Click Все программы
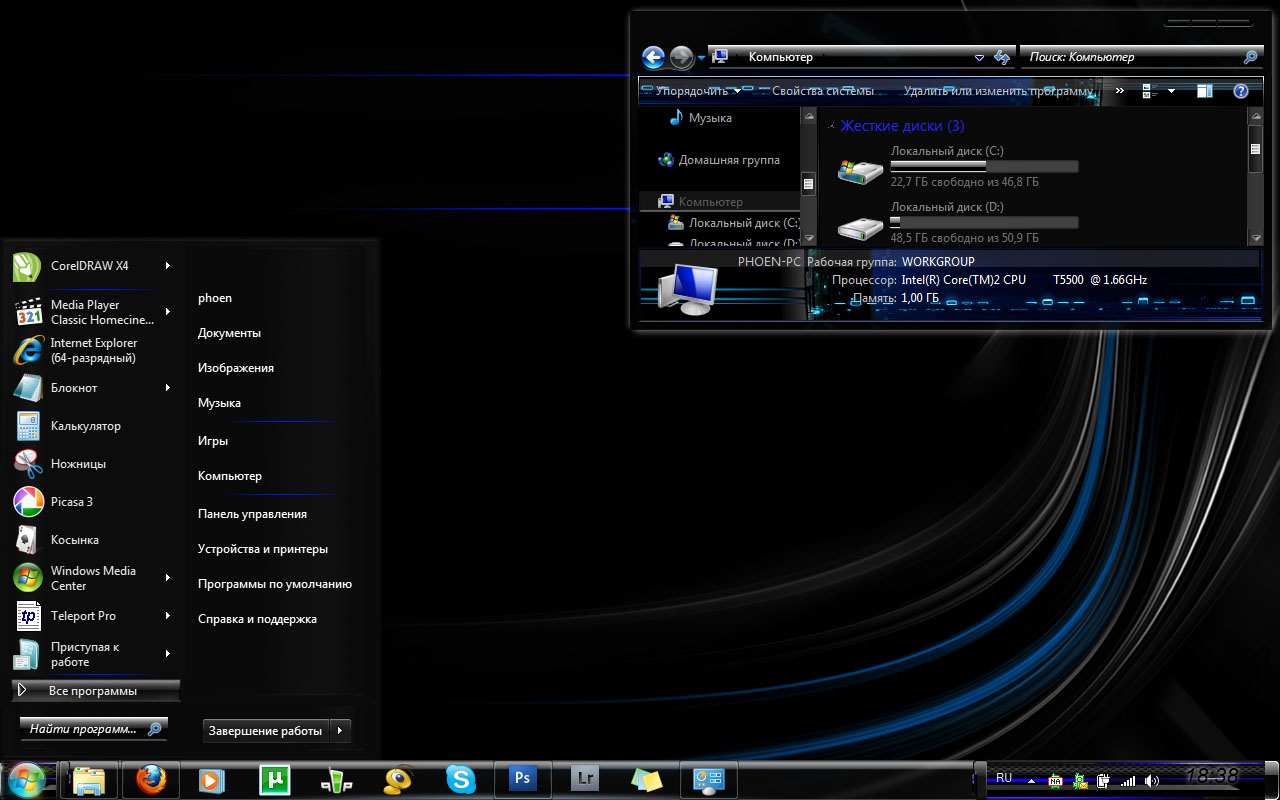This screenshot has height=800, width=1280. tap(96, 691)
